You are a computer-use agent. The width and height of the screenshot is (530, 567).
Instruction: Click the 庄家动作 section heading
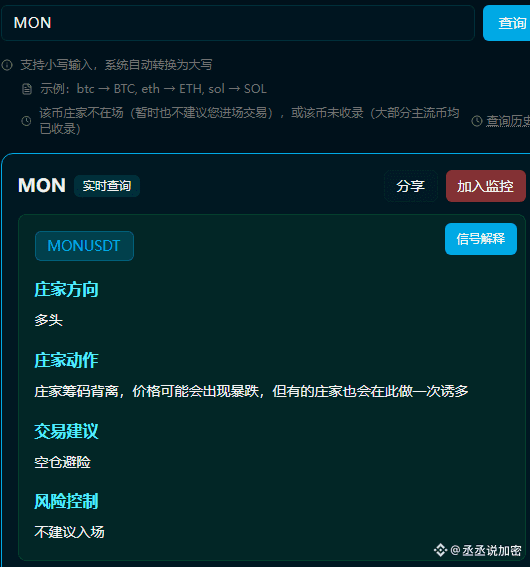coord(66,361)
